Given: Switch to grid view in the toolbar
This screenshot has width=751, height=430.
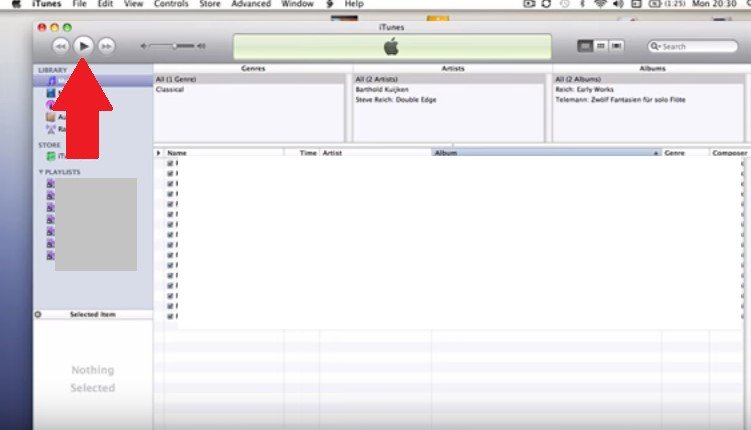Looking at the screenshot, I should click(x=601, y=46).
